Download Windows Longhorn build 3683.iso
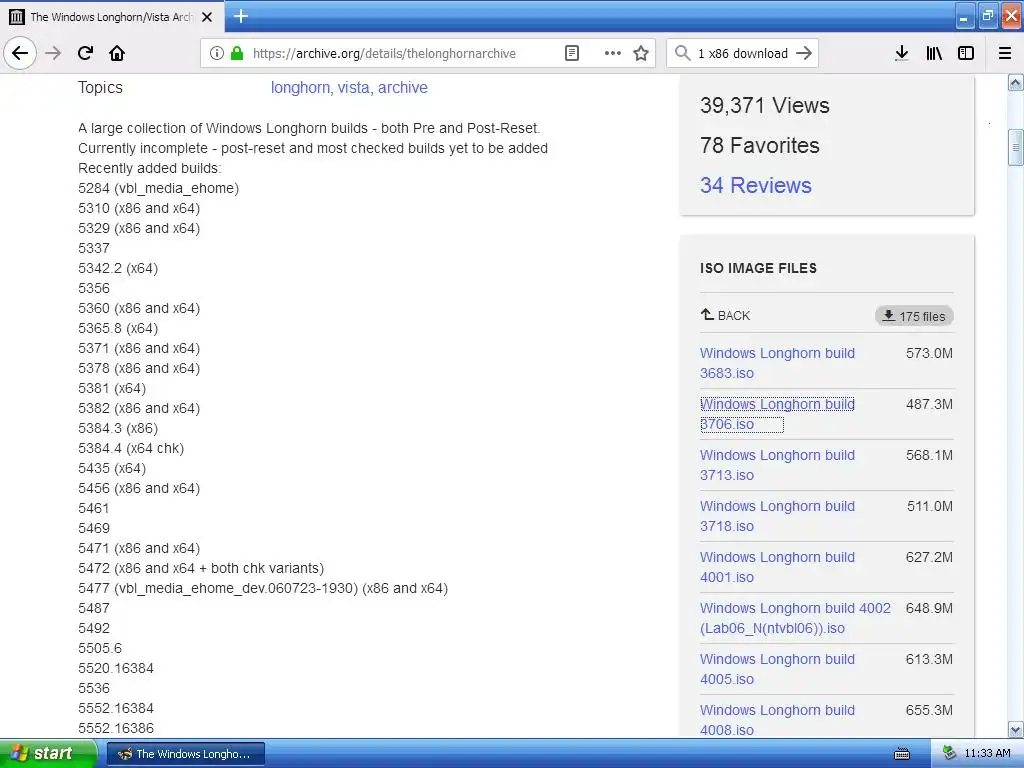Viewport: 1024px width, 768px height. pos(777,363)
